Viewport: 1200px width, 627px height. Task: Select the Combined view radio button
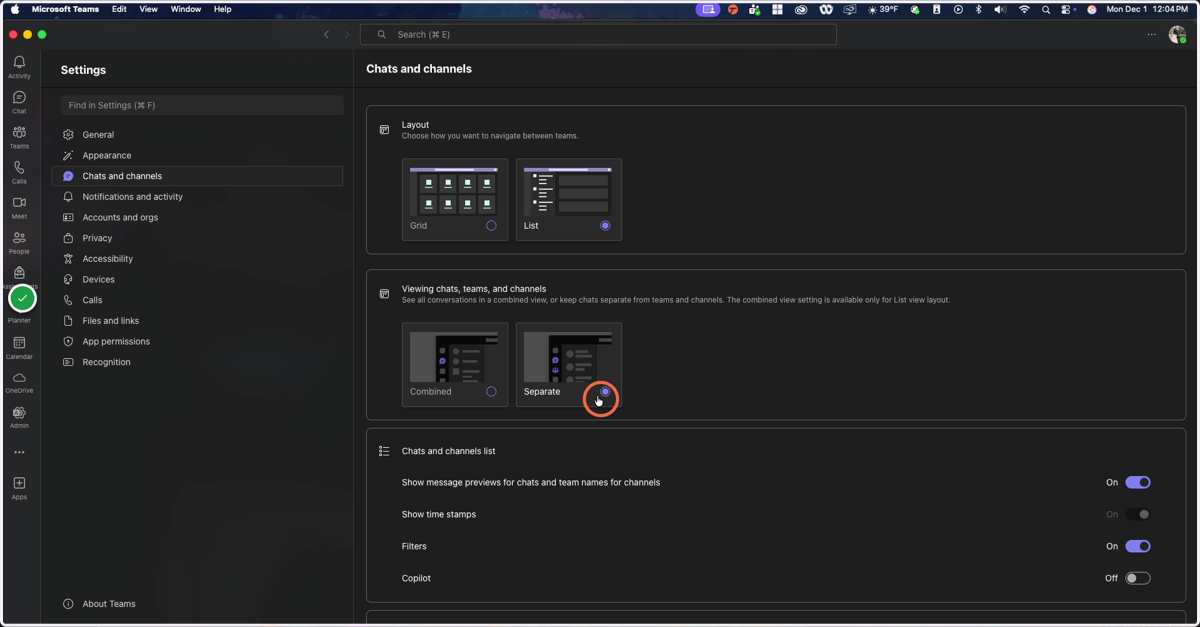tap(491, 392)
